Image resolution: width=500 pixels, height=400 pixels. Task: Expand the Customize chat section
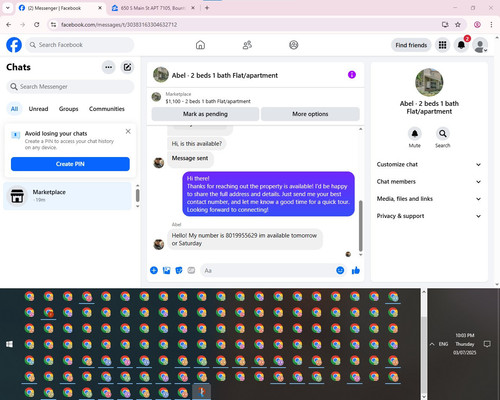click(429, 164)
